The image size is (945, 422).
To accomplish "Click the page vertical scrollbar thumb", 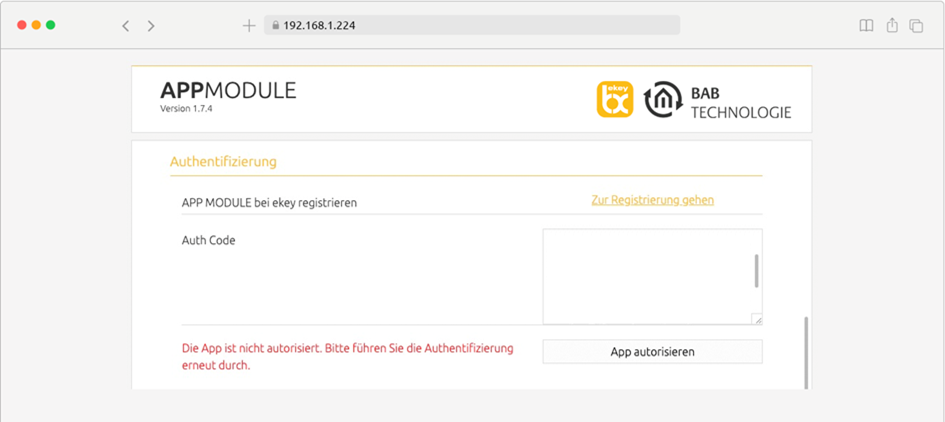I will click(806, 353).
